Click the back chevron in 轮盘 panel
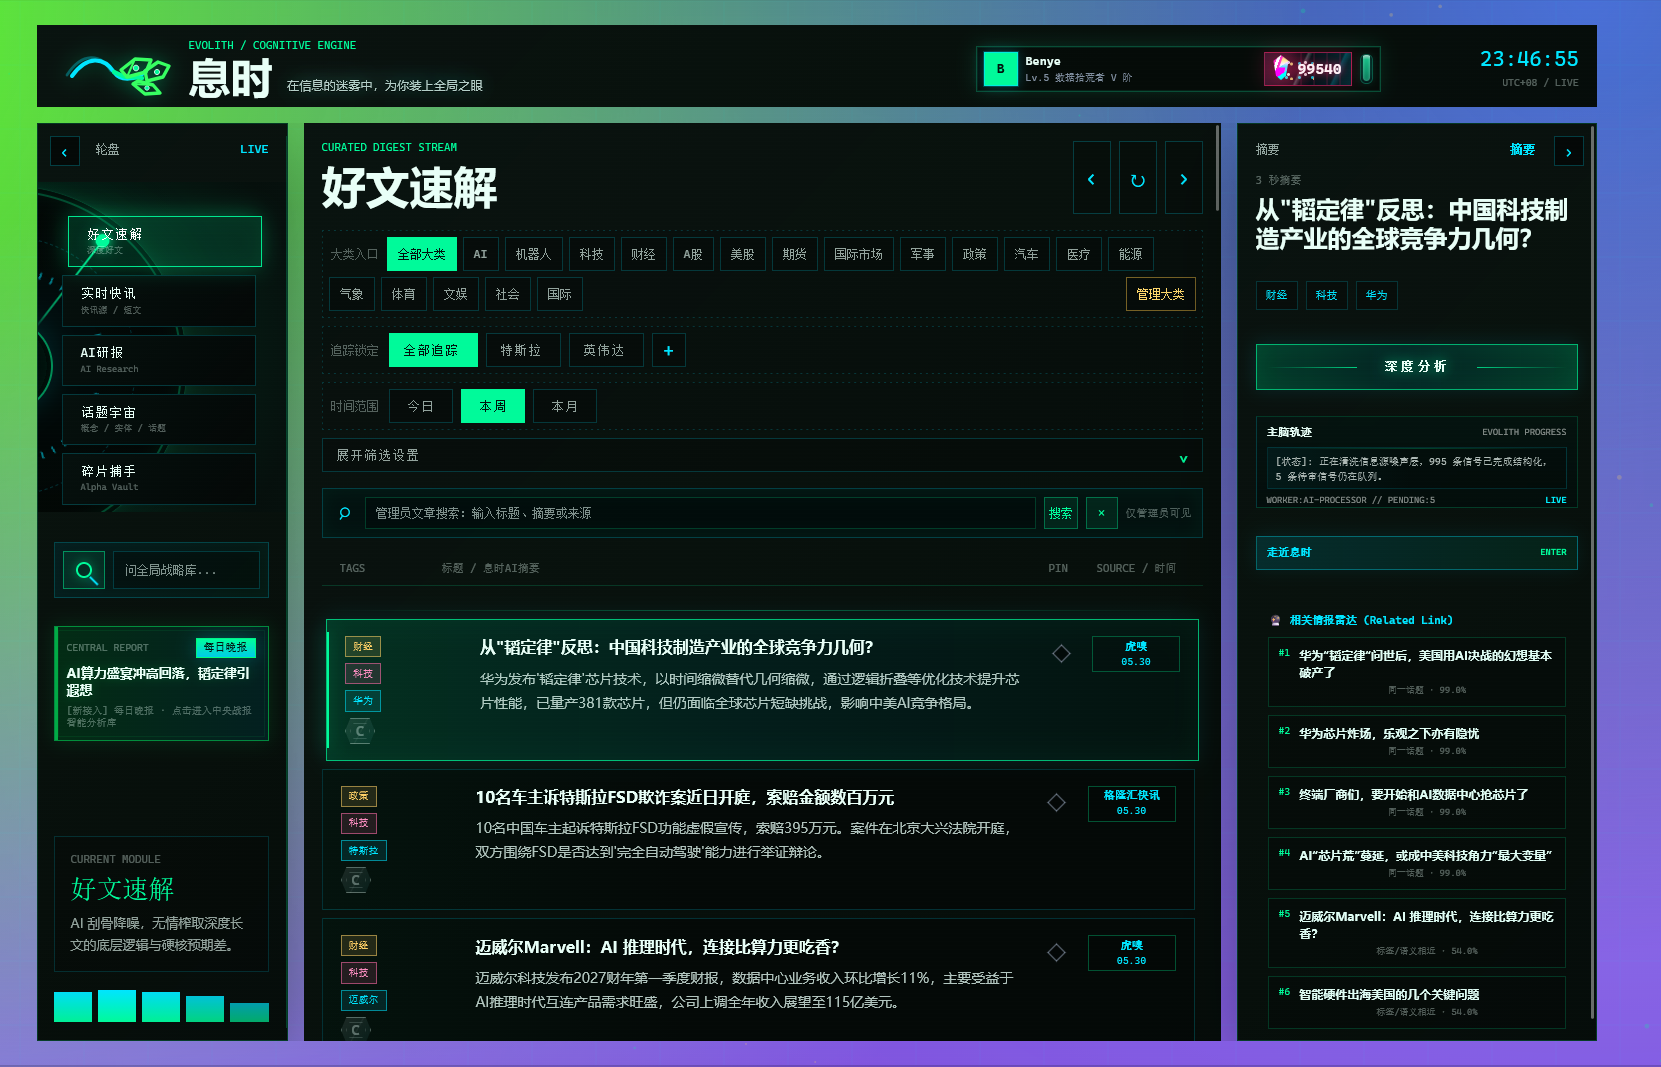Screen dimensions: 1661x1067 (65, 151)
